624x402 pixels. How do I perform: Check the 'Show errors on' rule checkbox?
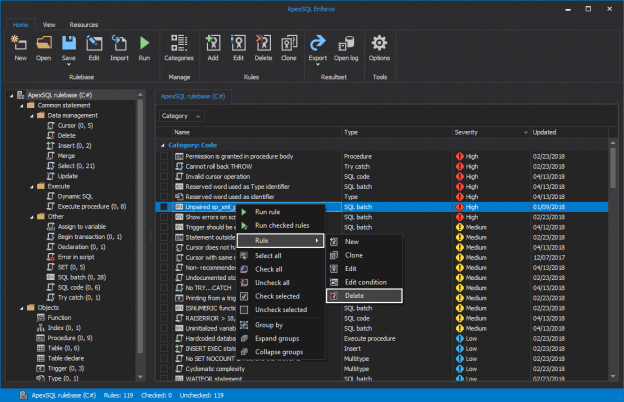click(164, 217)
